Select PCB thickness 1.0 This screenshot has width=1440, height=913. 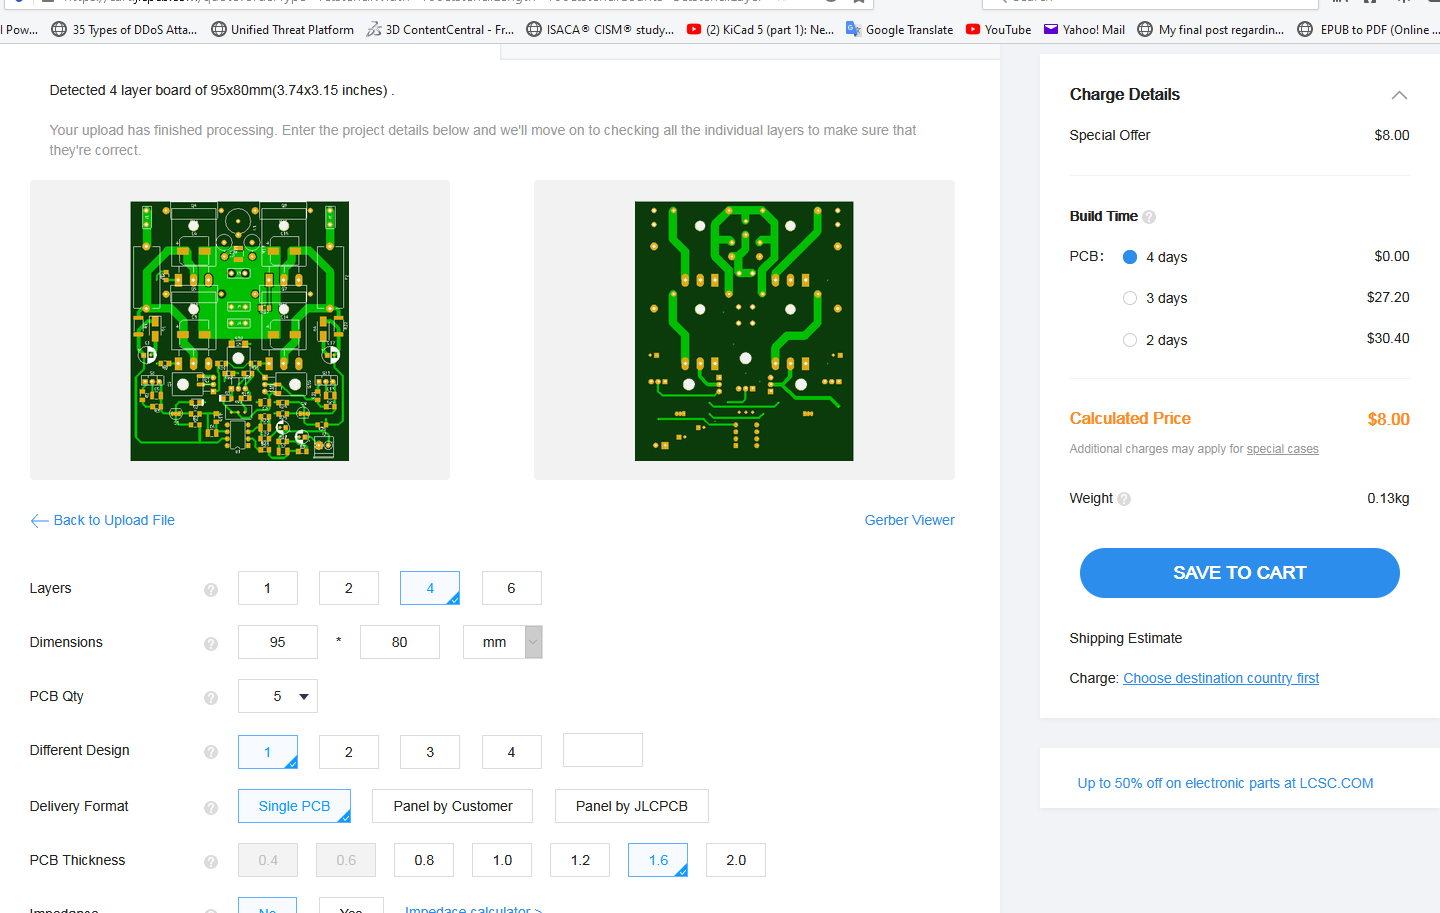coord(502,860)
